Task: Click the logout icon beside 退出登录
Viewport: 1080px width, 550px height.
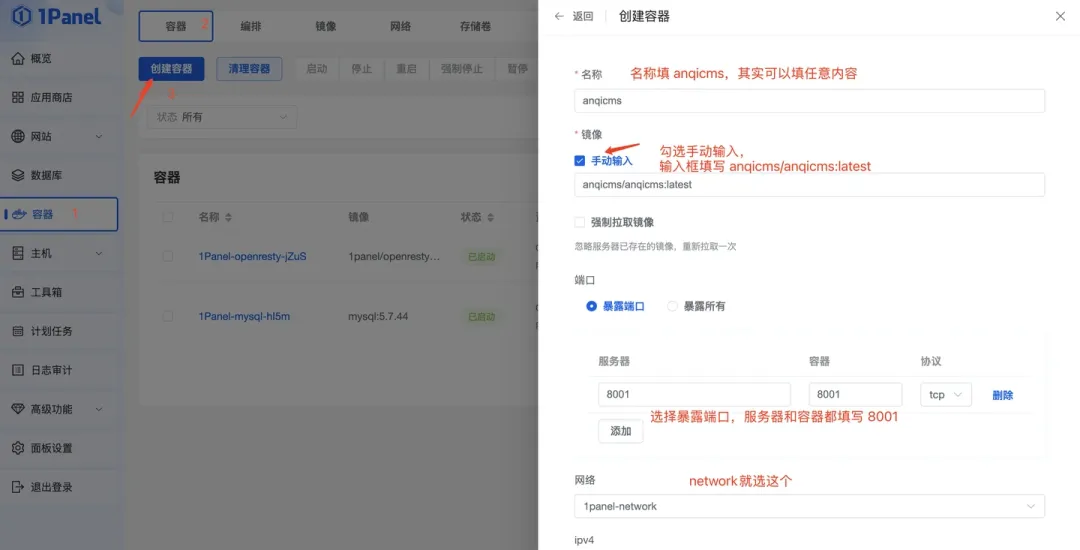Action: coord(18,487)
